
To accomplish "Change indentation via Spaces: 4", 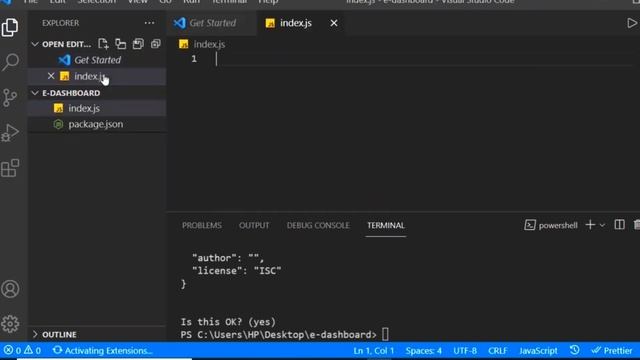I will (x=424, y=351).
